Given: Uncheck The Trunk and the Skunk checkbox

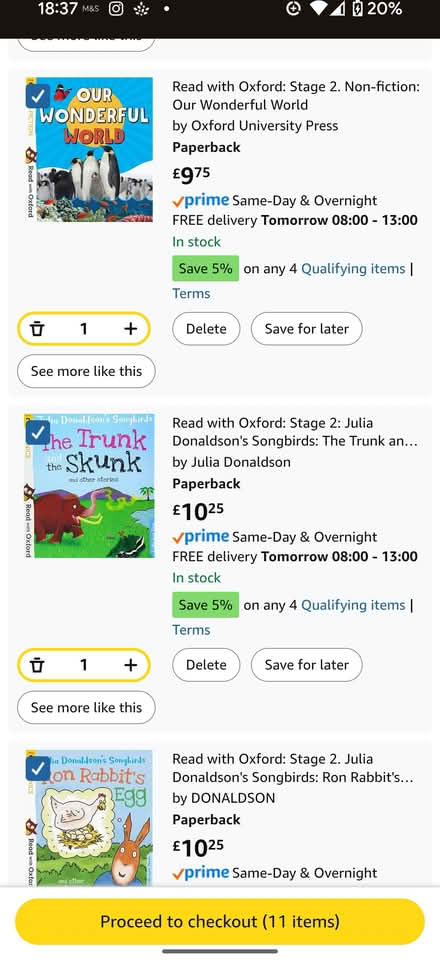Looking at the screenshot, I should click(x=37, y=432).
